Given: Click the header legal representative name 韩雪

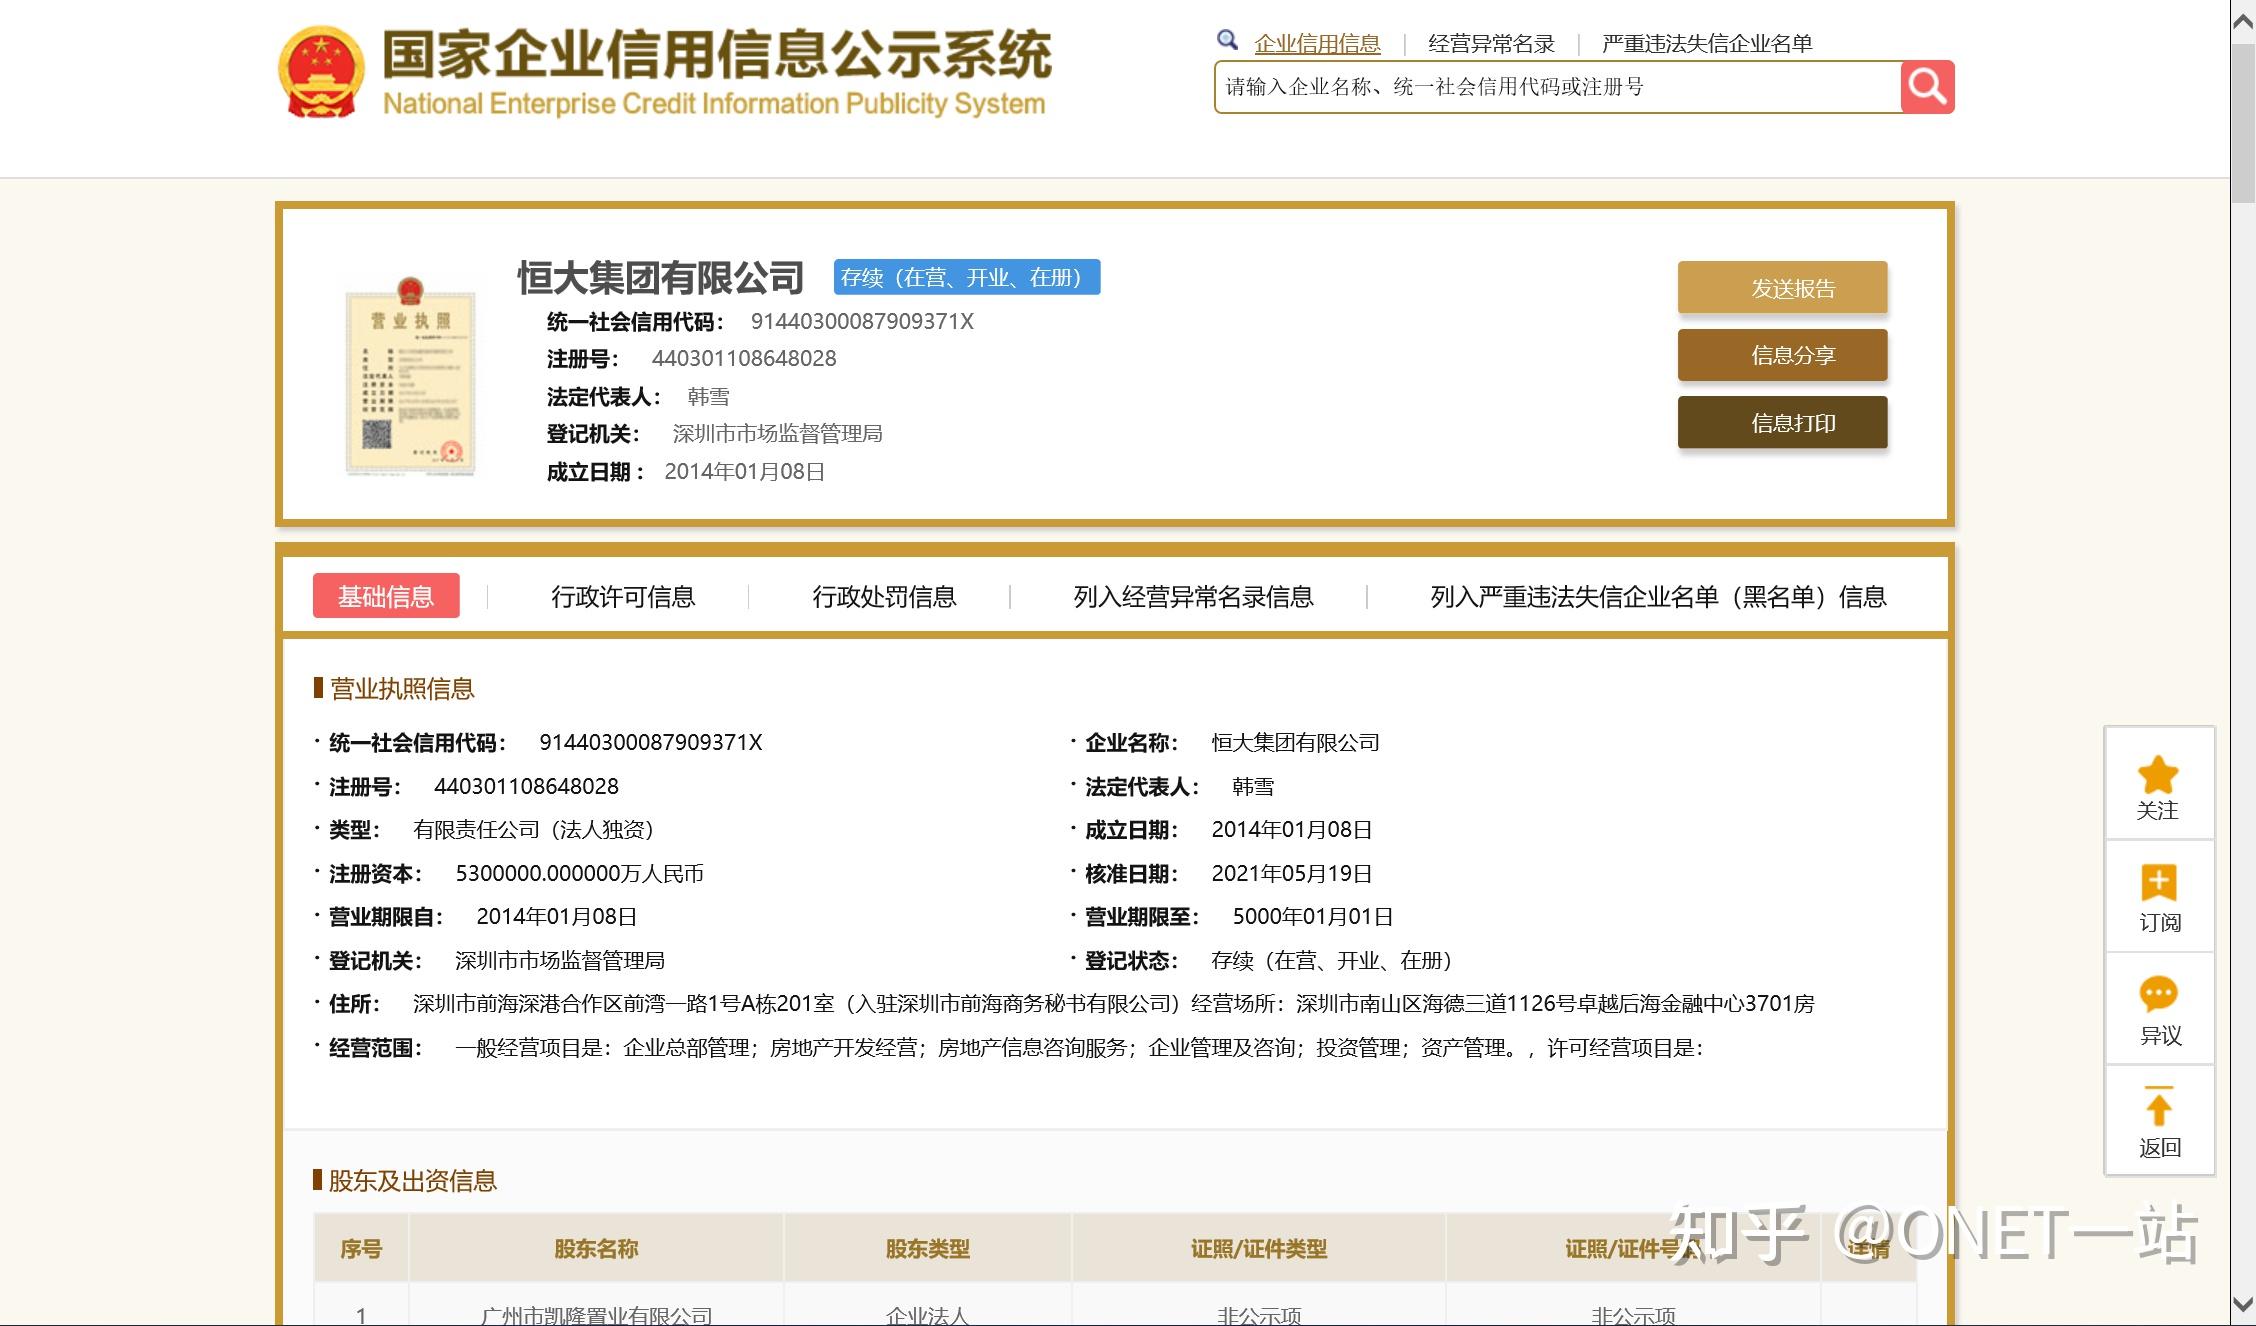Looking at the screenshot, I should click(x=709, y=396).
